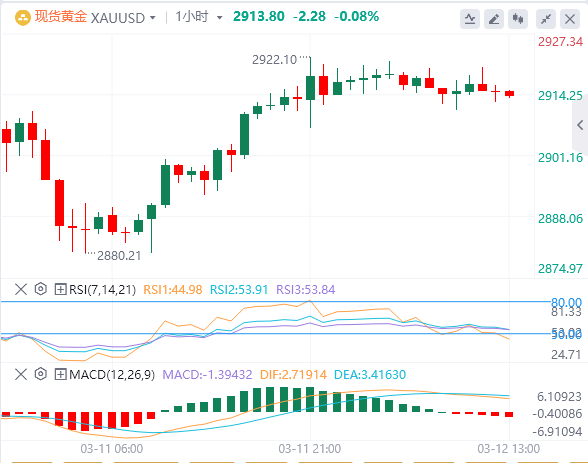
Task: Click the 现货黄金 instrument name
Action: 61,17
